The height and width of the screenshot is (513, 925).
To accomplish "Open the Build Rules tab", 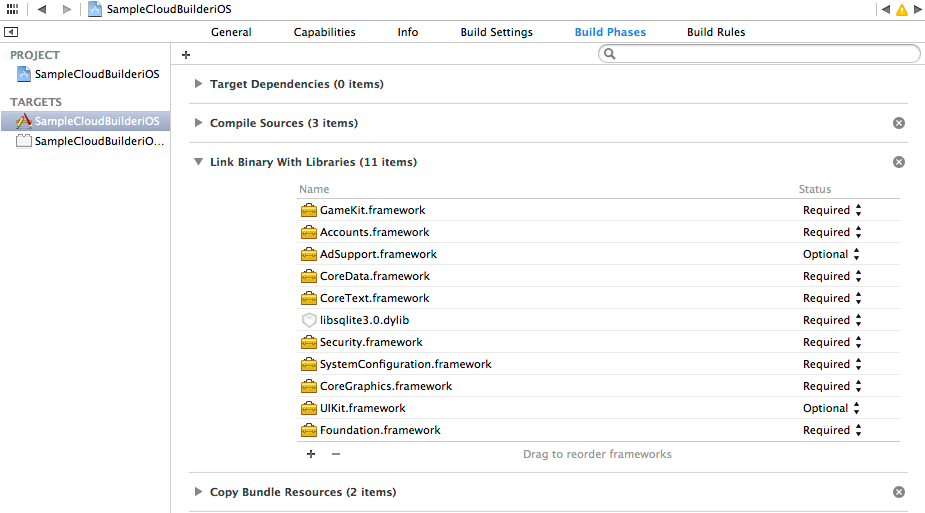I will click(x=716, y=32).
